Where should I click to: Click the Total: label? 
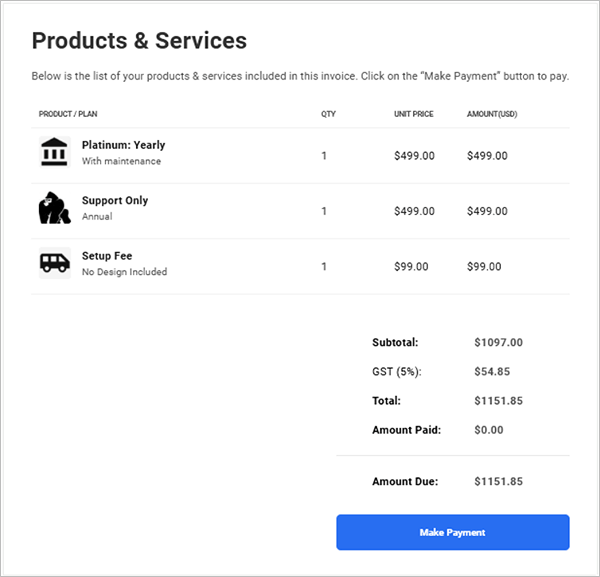click(x=386, y=401)
